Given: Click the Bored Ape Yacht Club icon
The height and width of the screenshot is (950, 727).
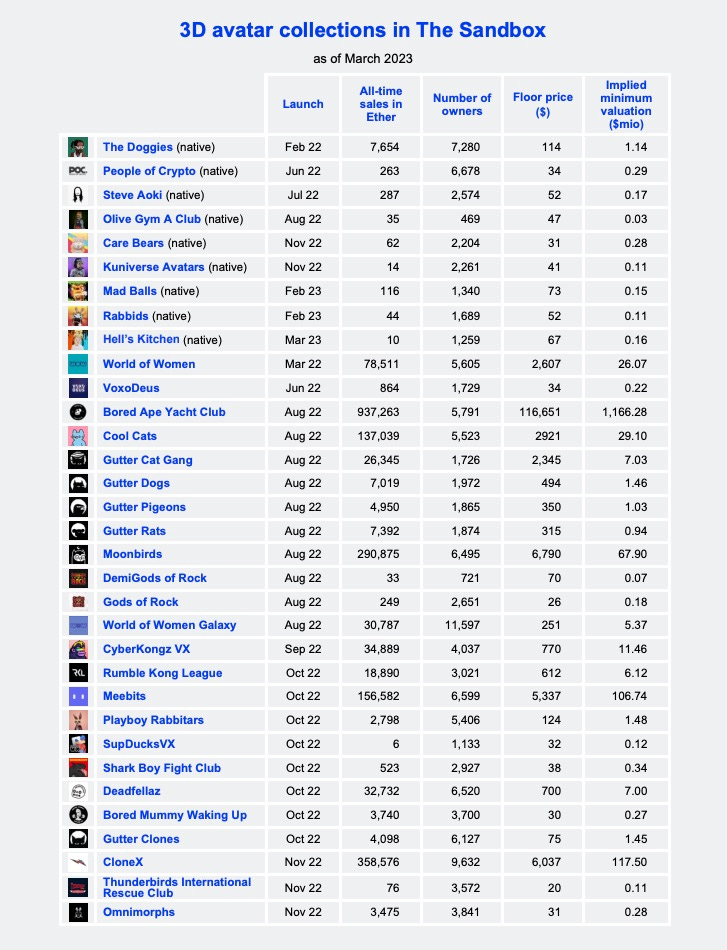Looking at the screenshot, I should point(78,412).
